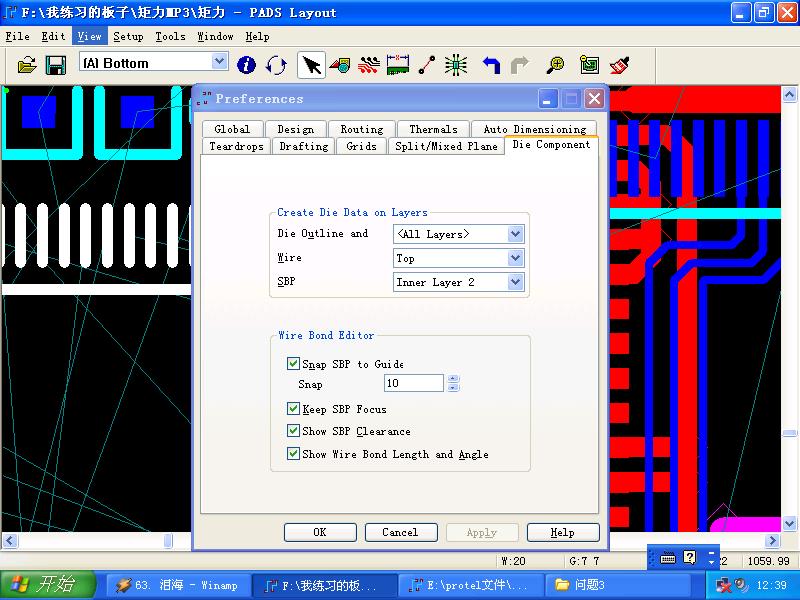Viewport: 800px width, 600px height.
Task: Open the Setup menu
Action: pyautogui.click(x=128, y=36)
